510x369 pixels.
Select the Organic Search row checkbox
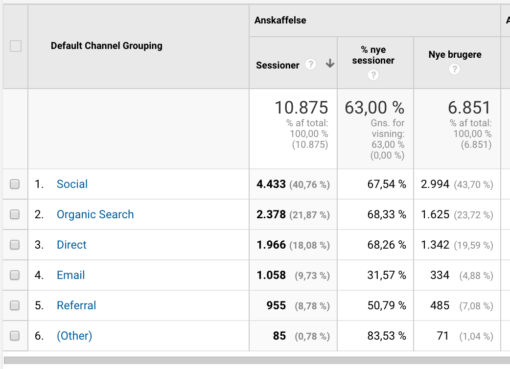(x=15, y=214)
